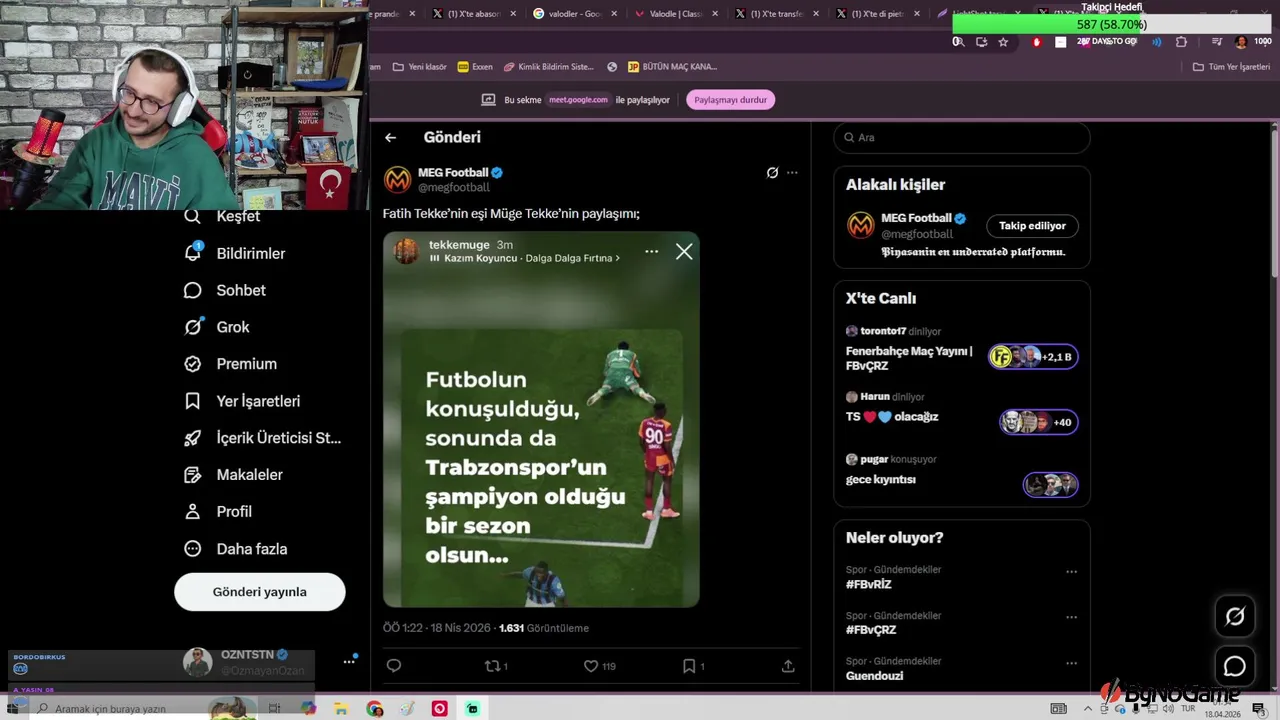Open Keşfet in the X sidebar
Image resolution: width=1280 pixels, height=720 pixels.
pos(222,216)
